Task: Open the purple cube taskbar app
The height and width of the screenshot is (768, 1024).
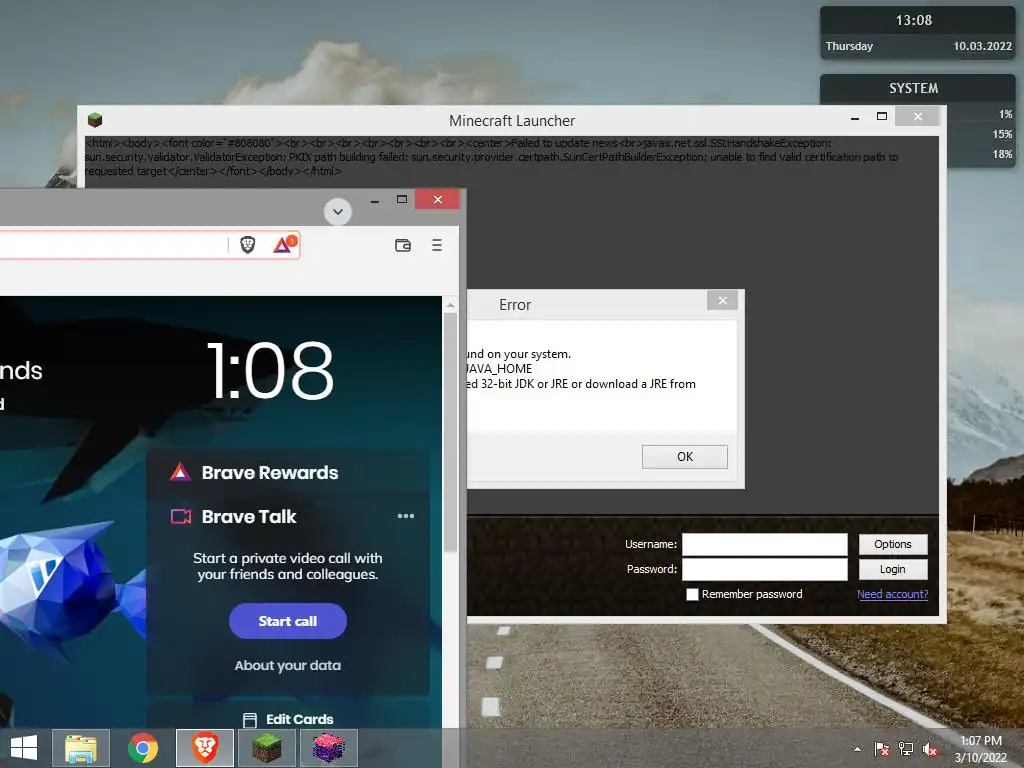Action: pyautogui.click(x=328, y=748)
